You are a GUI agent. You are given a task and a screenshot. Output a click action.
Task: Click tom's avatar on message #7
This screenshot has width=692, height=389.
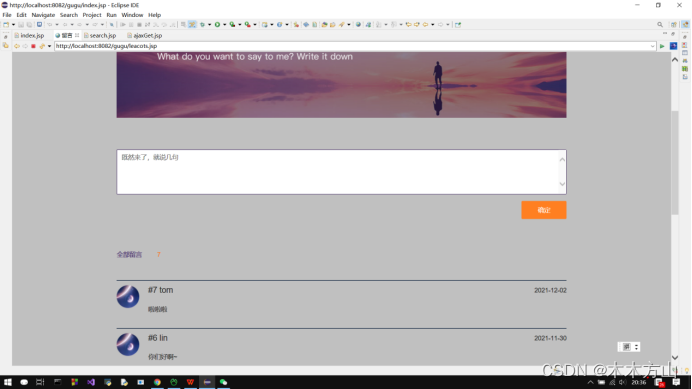click(128, 296)
